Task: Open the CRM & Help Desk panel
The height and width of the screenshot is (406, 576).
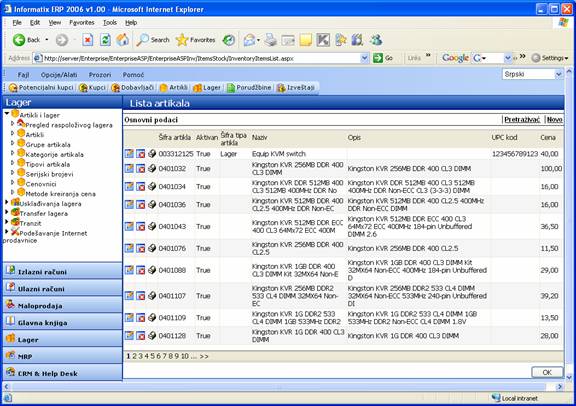Action: (62, 373)
